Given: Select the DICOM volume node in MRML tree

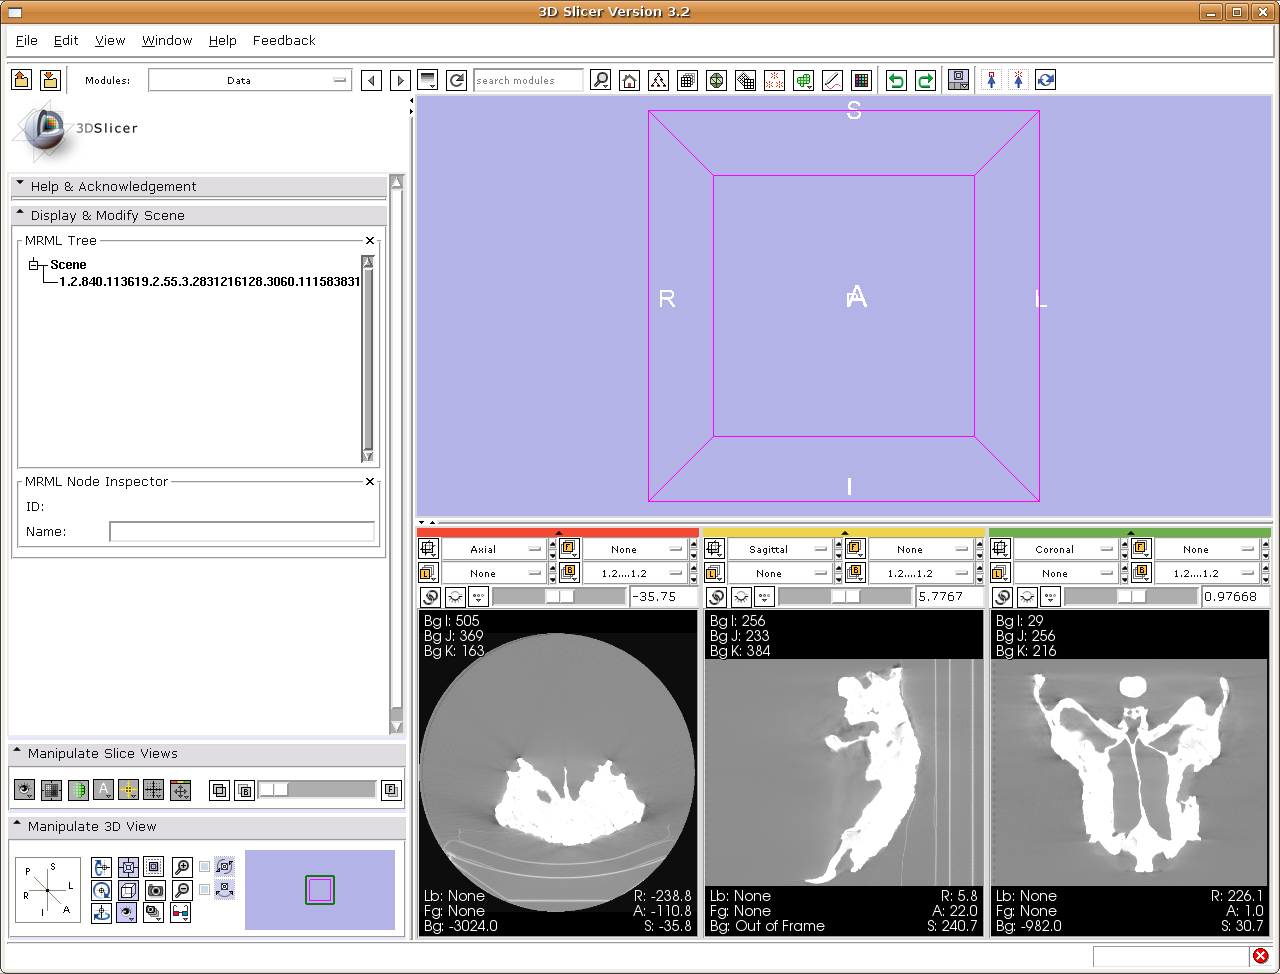Looking at the screenshot, I should (x=209, y=282).
